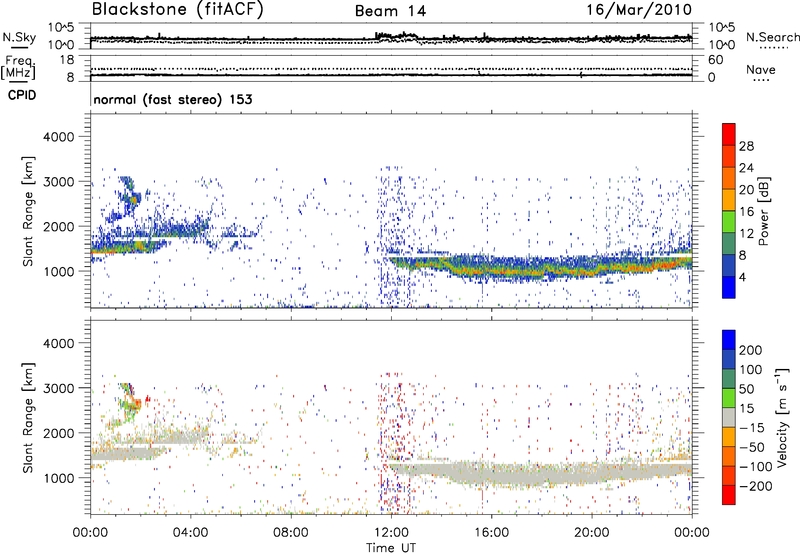Click the CPID label

click(22, 95)
